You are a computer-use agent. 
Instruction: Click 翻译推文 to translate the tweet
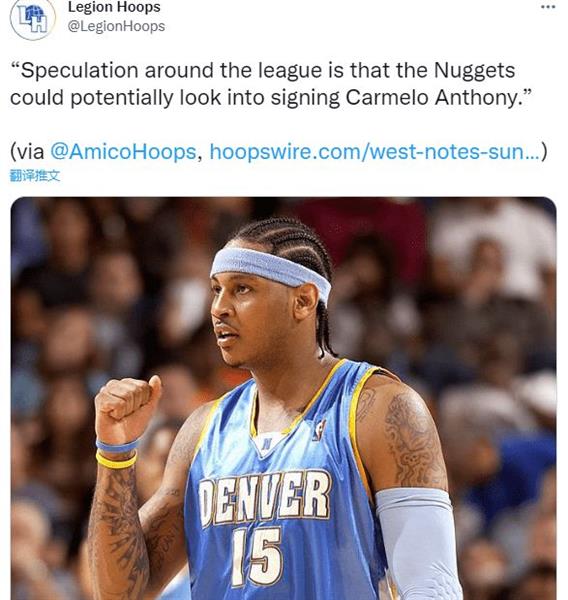point(35,176)
